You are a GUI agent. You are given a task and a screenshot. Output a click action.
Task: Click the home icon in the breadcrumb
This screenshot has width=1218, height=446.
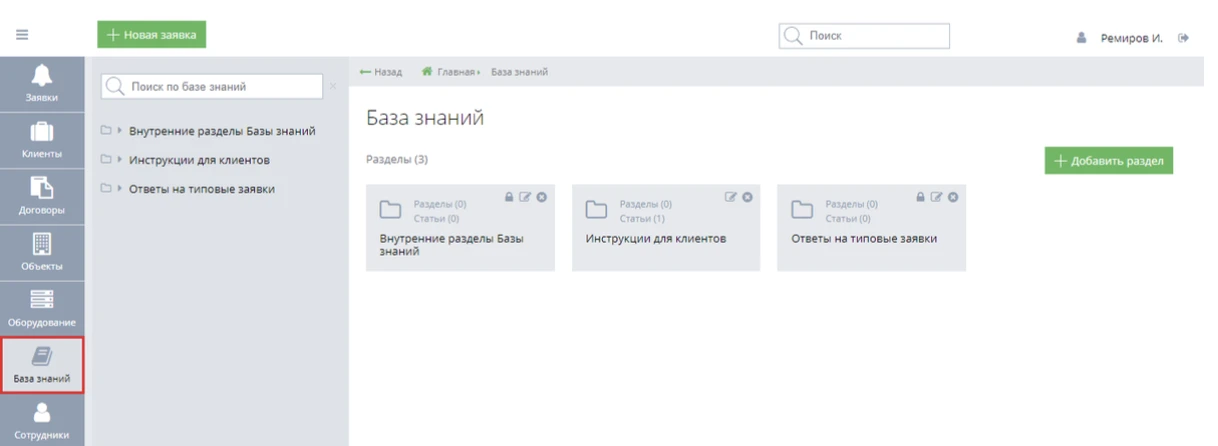(x=427, y=72)
